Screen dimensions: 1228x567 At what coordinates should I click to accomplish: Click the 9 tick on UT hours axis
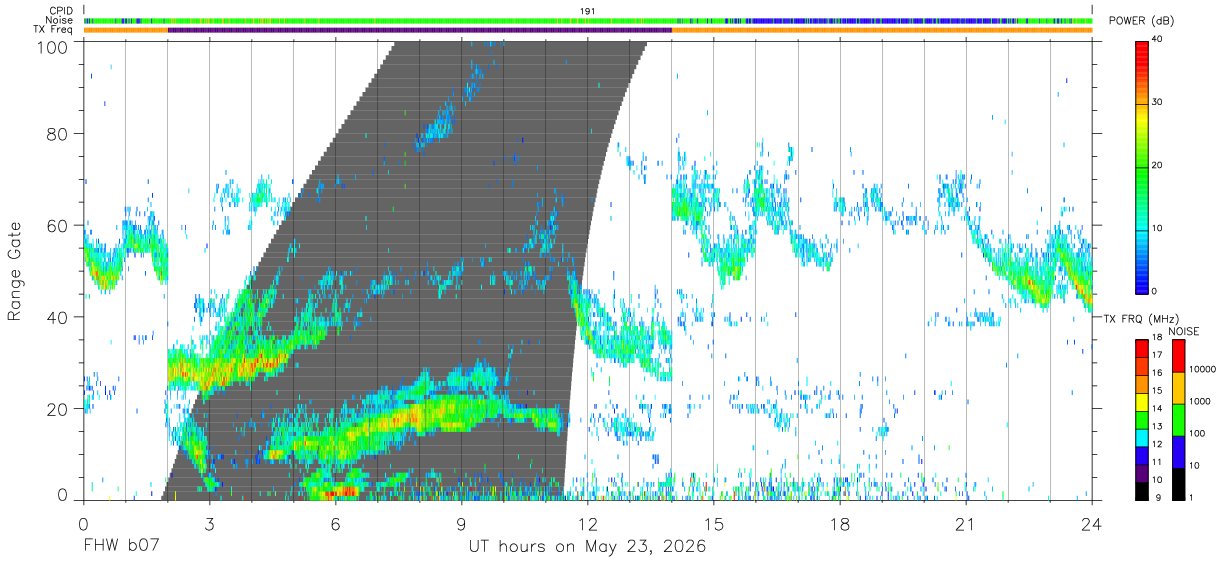pos(461,523)
